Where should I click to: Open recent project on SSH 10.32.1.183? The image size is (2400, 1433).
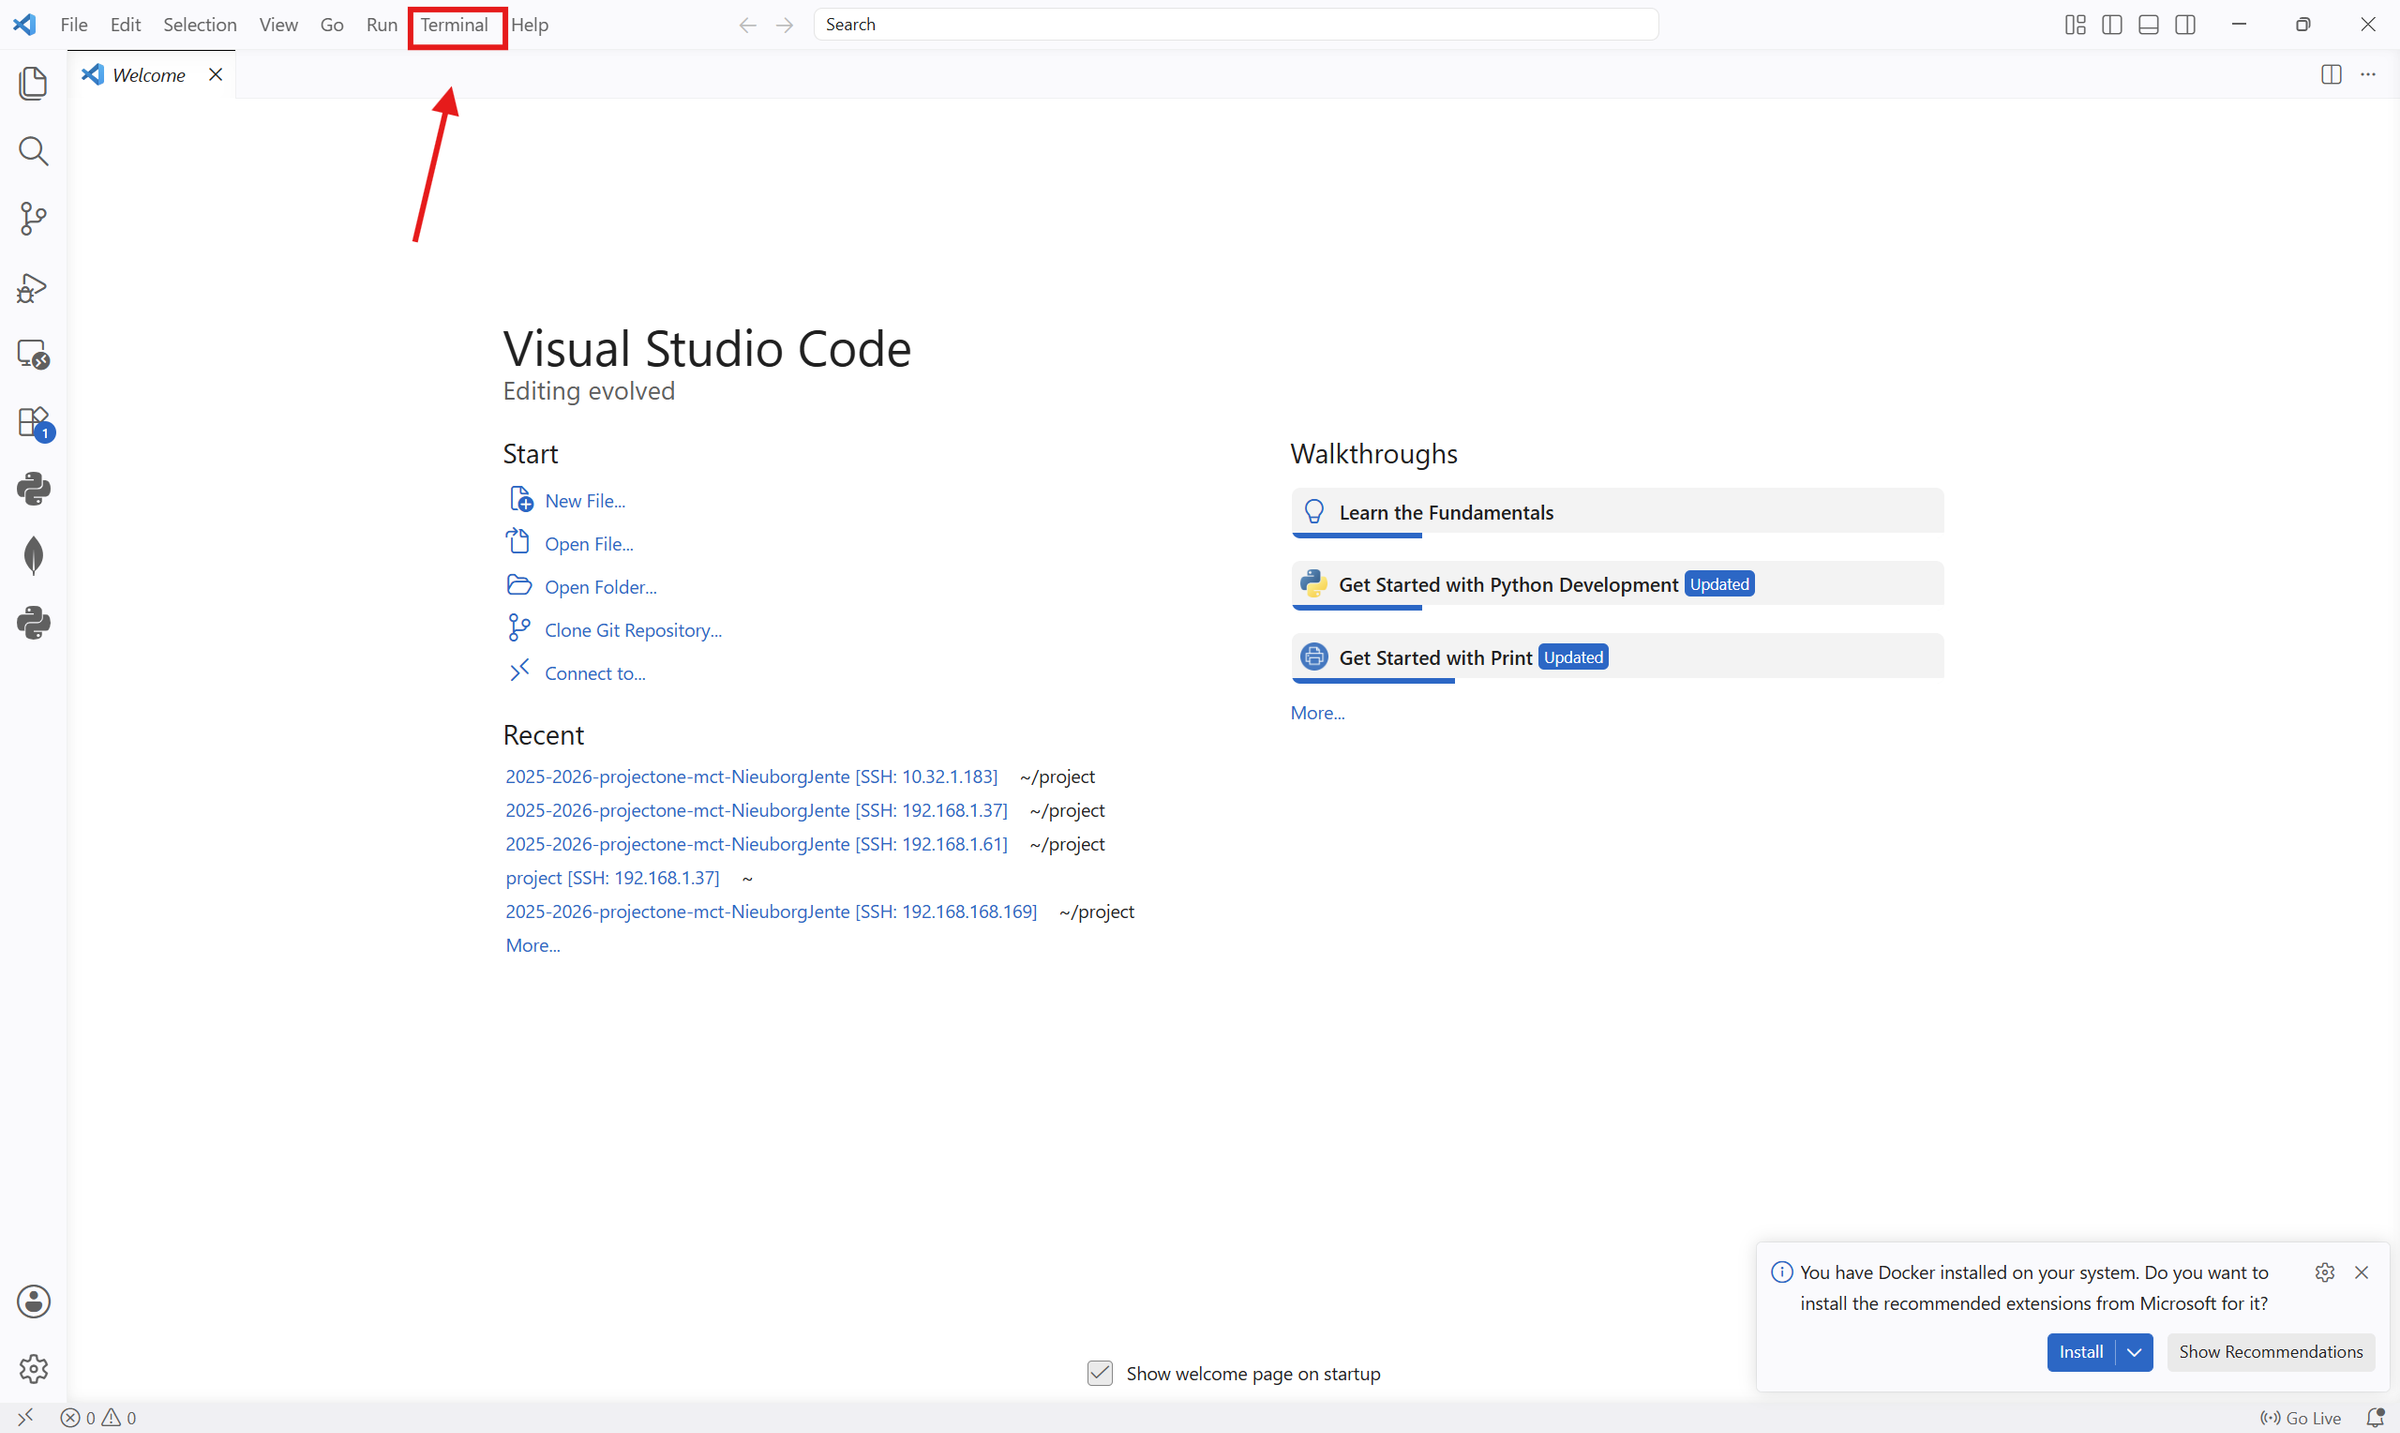coord(751,776)
